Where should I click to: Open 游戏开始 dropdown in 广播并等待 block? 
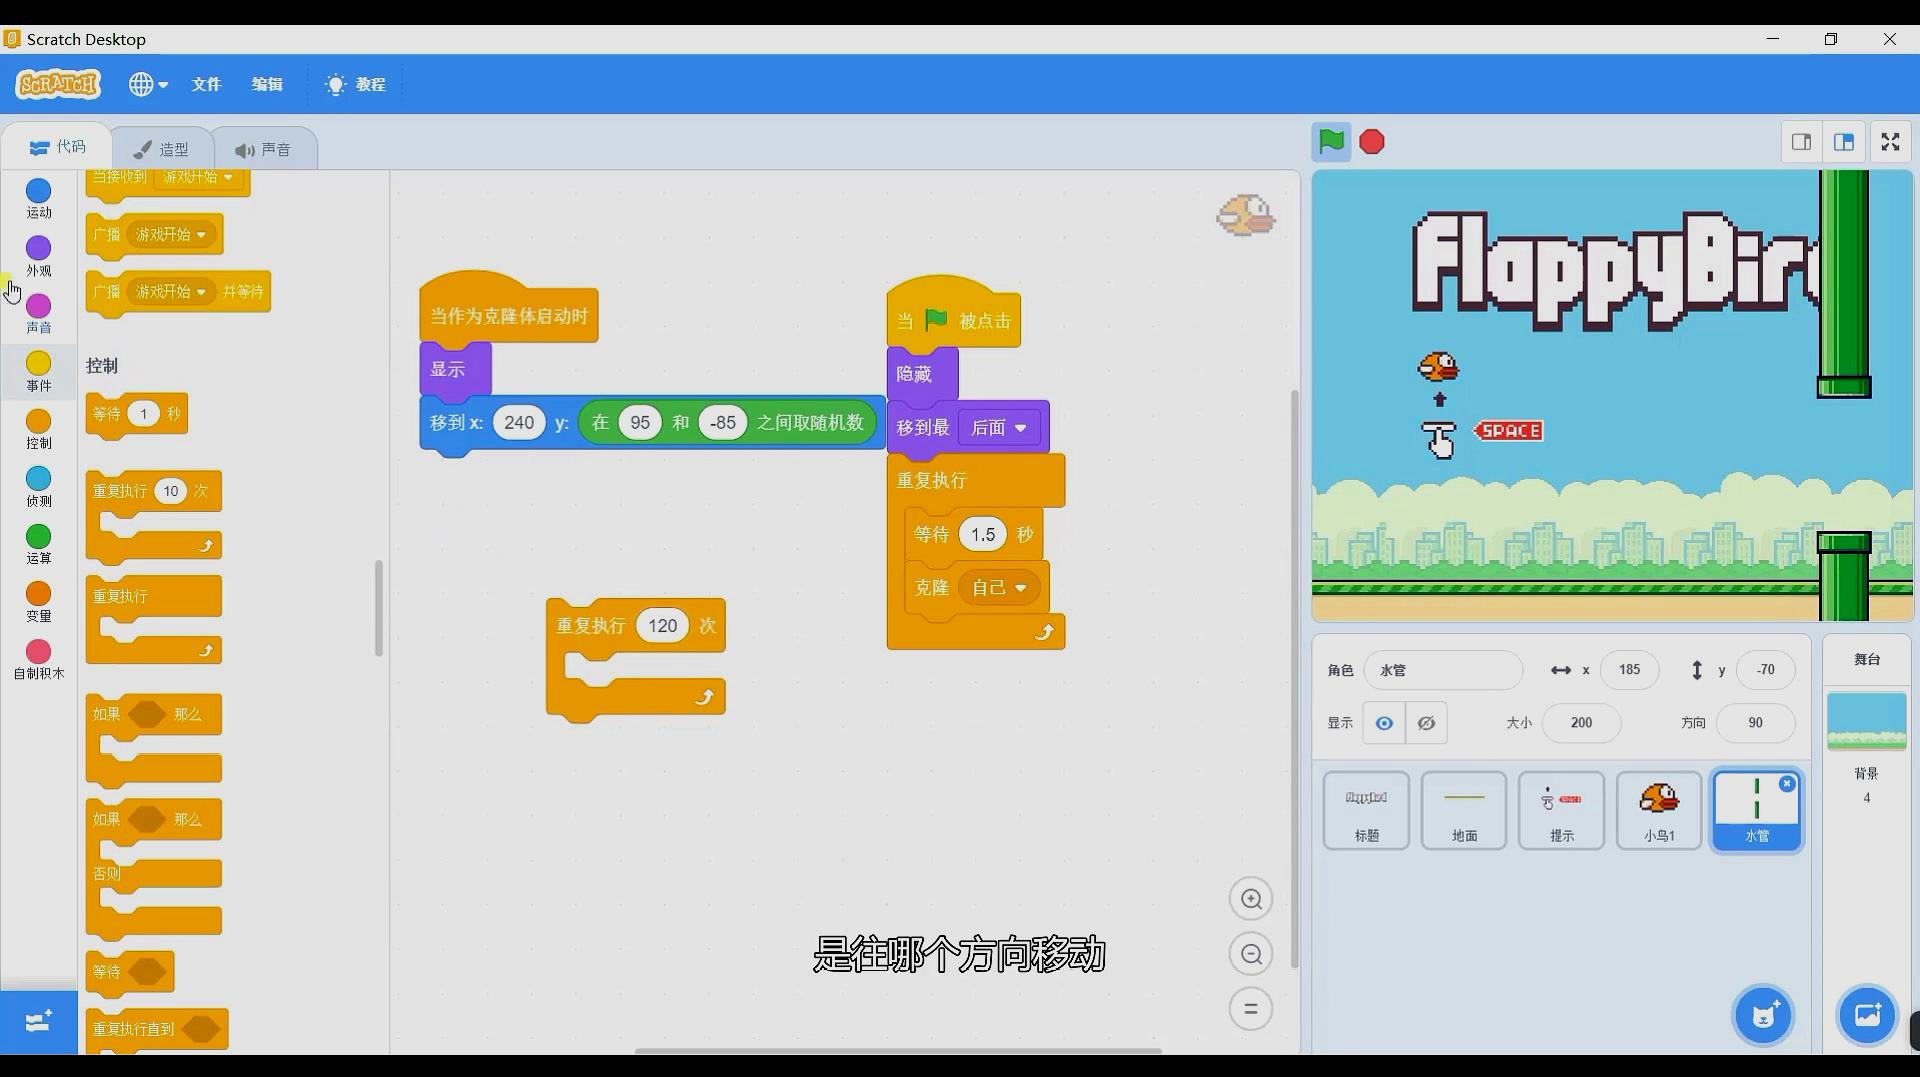(171, 291)
